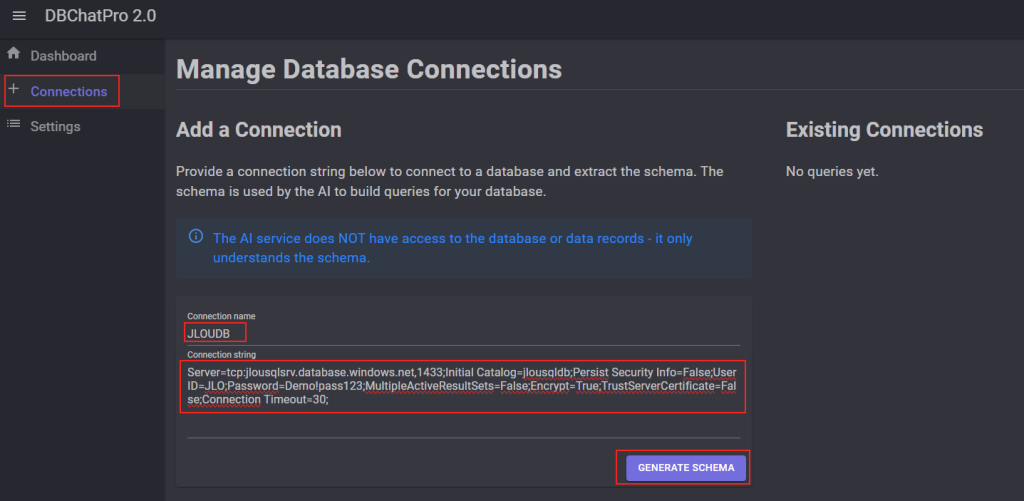
Task: Focus the Connection name field JLOUDB
Action: coord(464,333)
